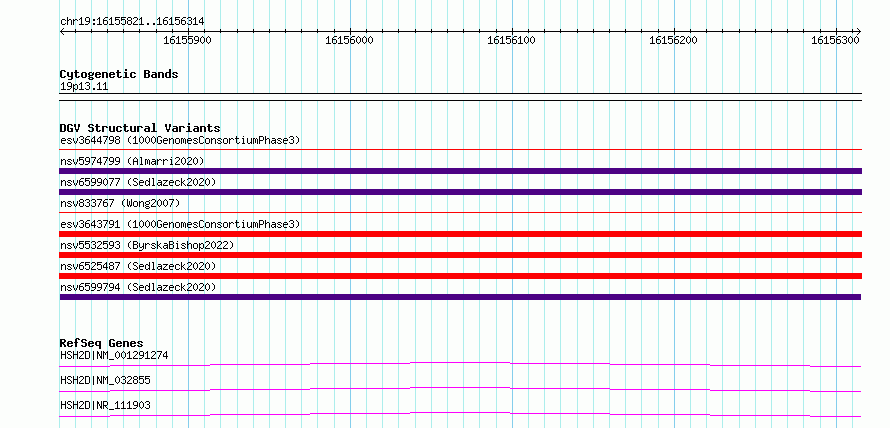Viewport: 890px width, 428px height.
Task: Click the ruler's right arrowhead
Action: point(858,31)
